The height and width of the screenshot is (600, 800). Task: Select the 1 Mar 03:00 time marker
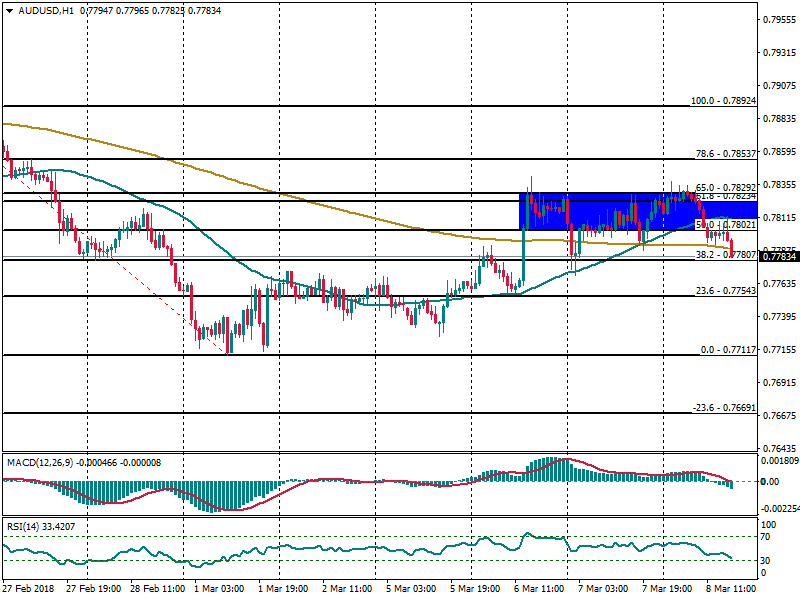[x=220, y=589]
